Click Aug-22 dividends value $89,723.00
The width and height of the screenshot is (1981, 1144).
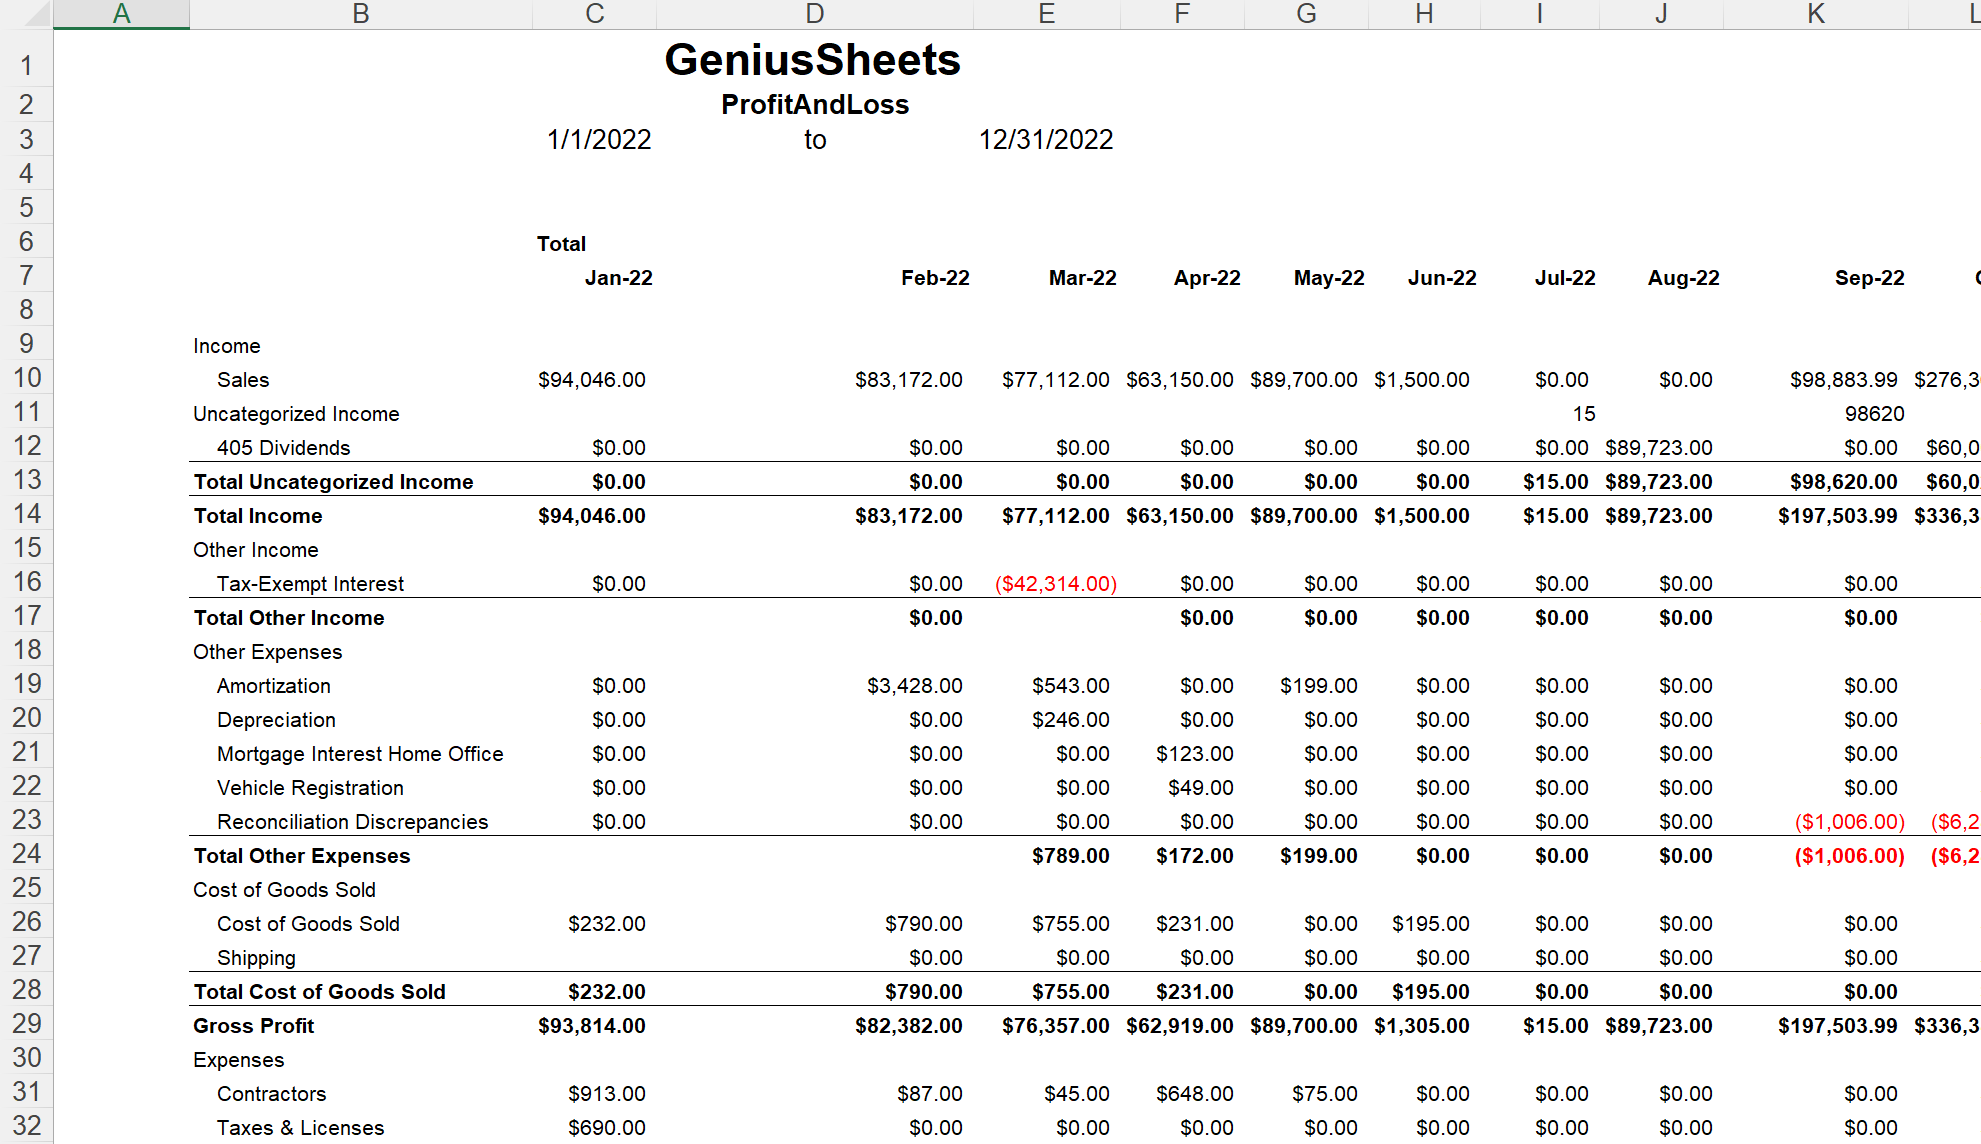coord(1658,448)
